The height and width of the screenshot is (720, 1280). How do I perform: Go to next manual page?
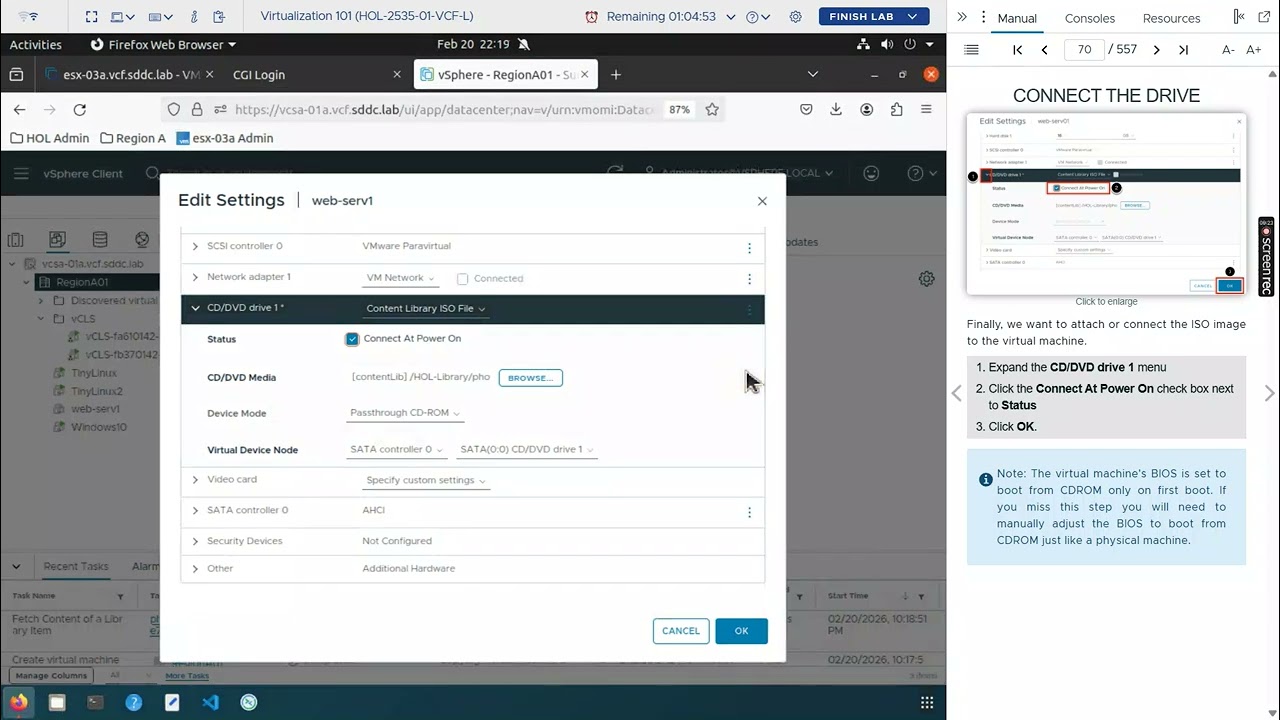(x=1157, y=49)
